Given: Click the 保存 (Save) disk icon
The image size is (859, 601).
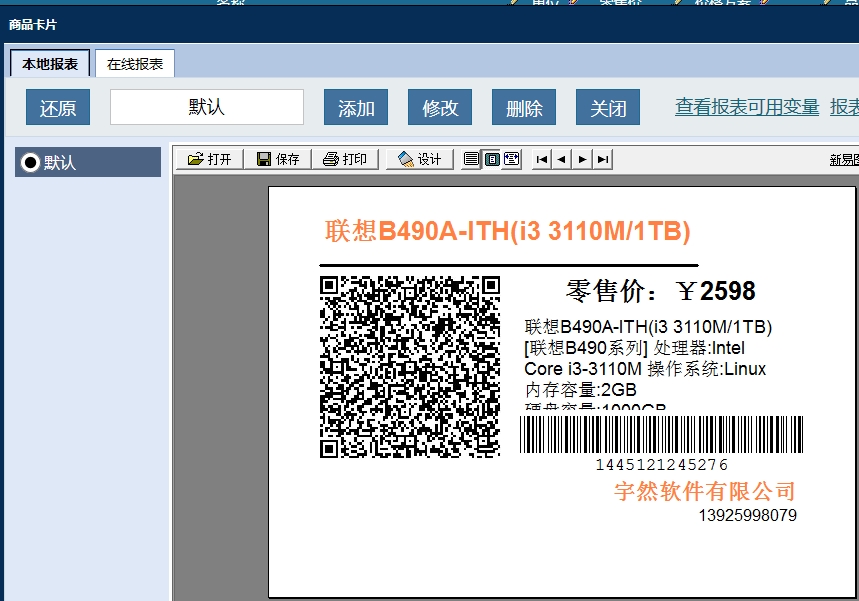Looking at the screenshot, I should 277,159.
